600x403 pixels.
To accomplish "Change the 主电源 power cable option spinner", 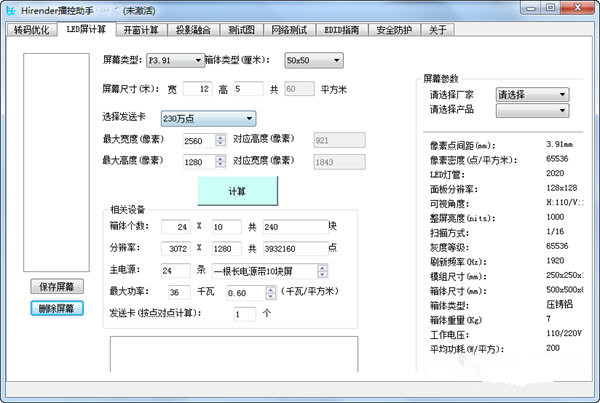I will (323, 271).
